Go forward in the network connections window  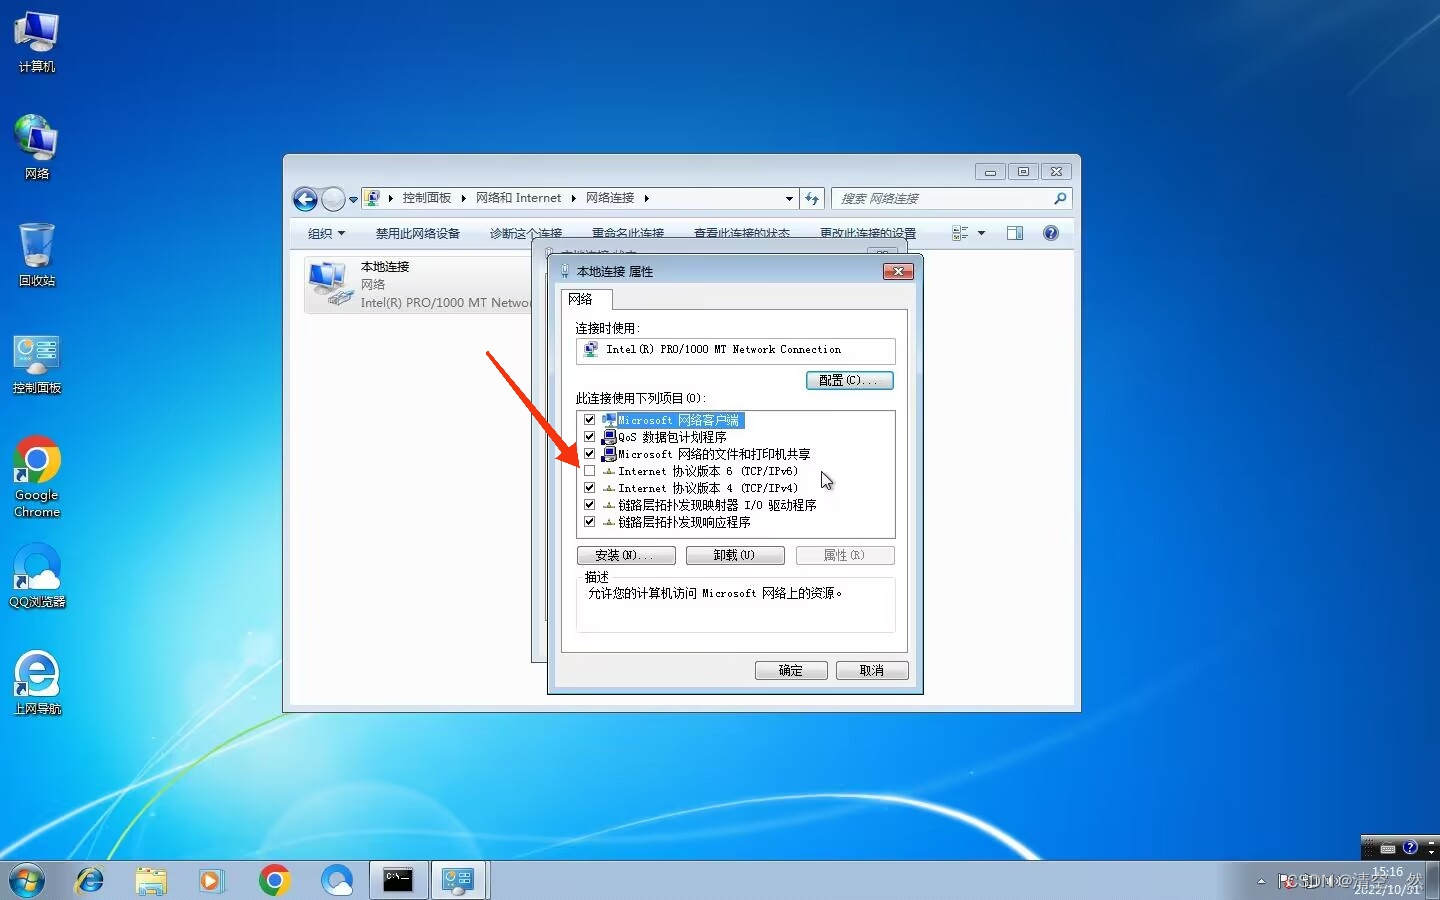tap(333, 199)
